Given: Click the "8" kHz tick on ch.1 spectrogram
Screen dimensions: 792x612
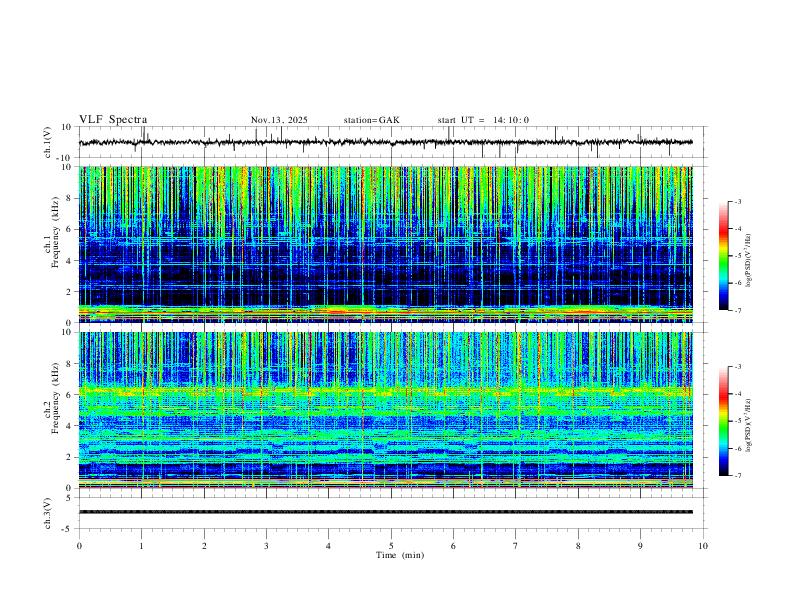Looking at the screenshot, I should click(x=70, y=198).
